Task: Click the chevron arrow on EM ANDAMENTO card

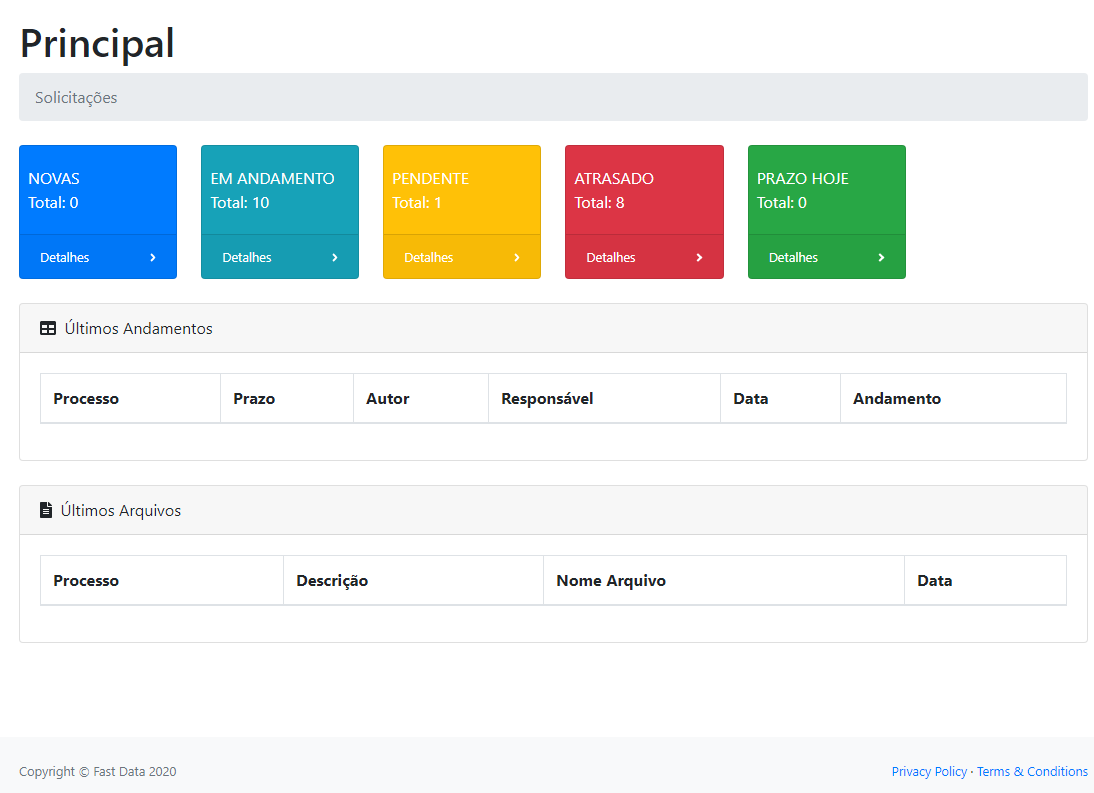Action: point(335,257)
